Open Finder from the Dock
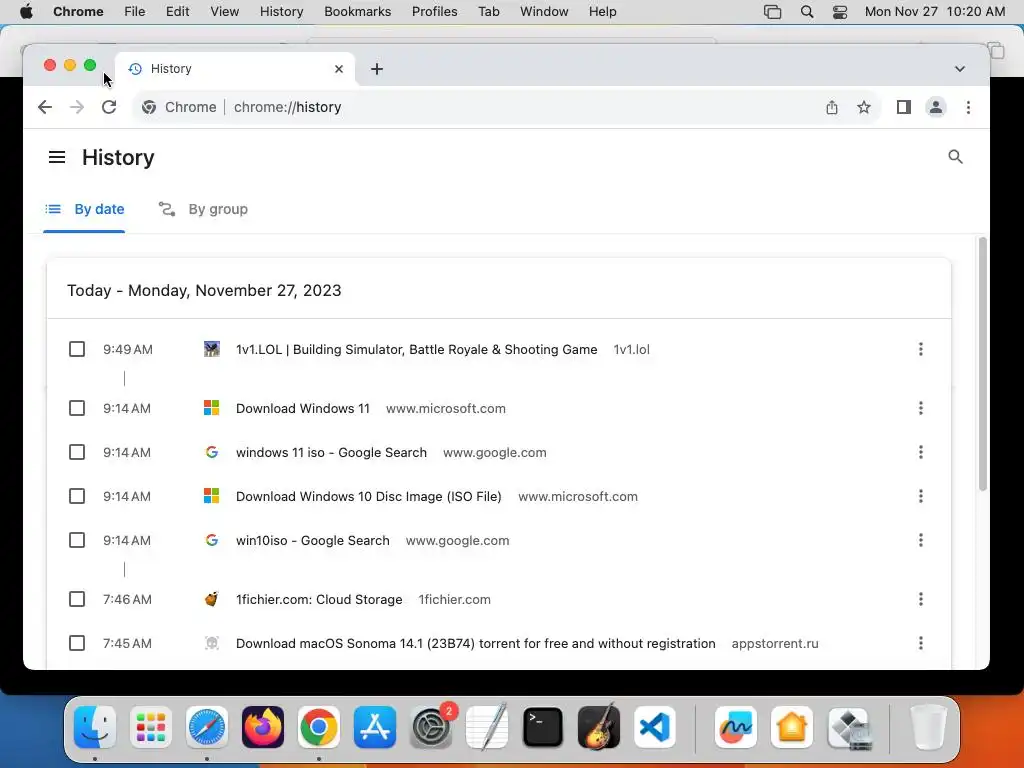This screenshot has width=1024, height=768. point(95,727)
